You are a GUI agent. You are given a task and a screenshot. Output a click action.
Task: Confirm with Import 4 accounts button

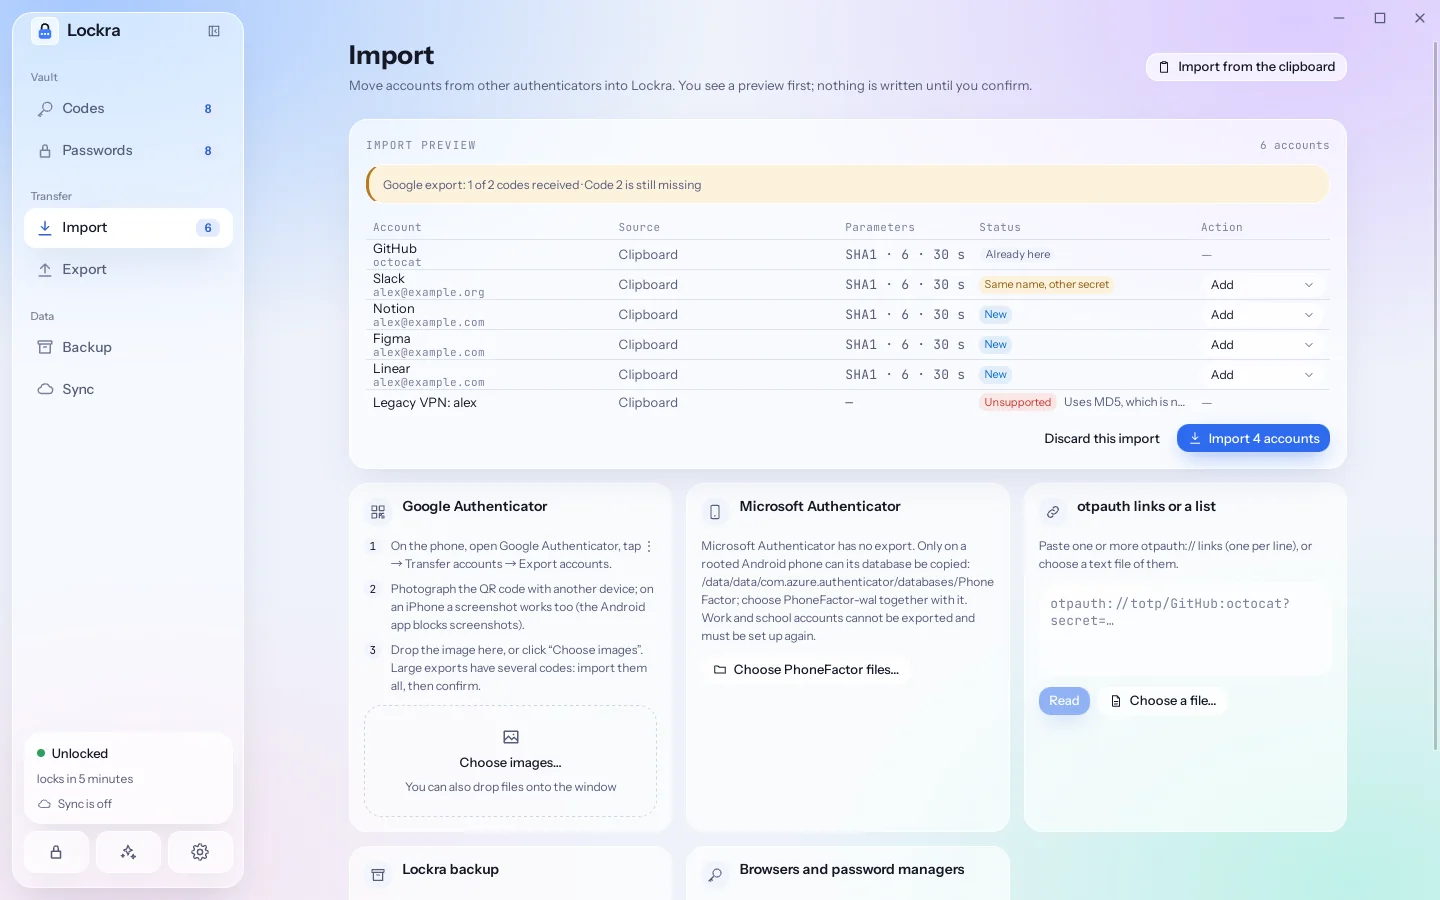[1253, 438]
